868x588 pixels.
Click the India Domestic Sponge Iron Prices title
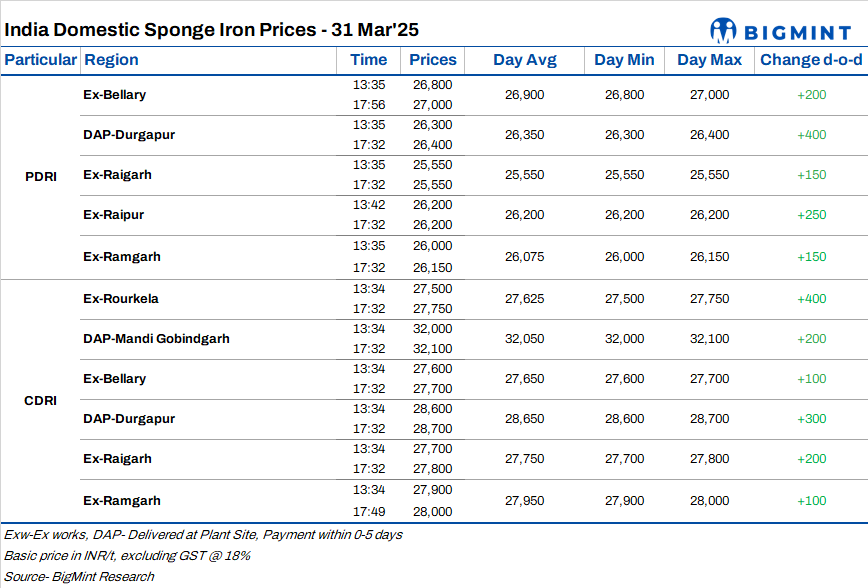click(x=212, y=29)
